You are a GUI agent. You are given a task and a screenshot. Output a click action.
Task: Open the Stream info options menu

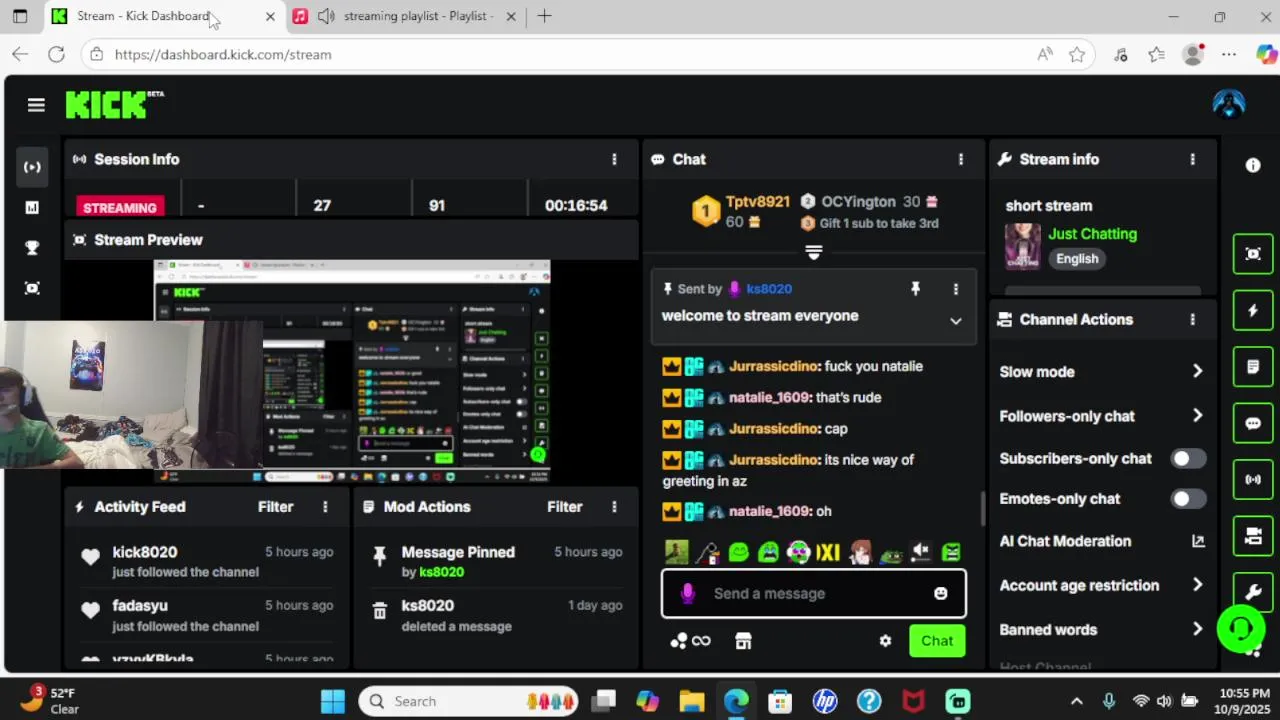tap(1192, 159)
